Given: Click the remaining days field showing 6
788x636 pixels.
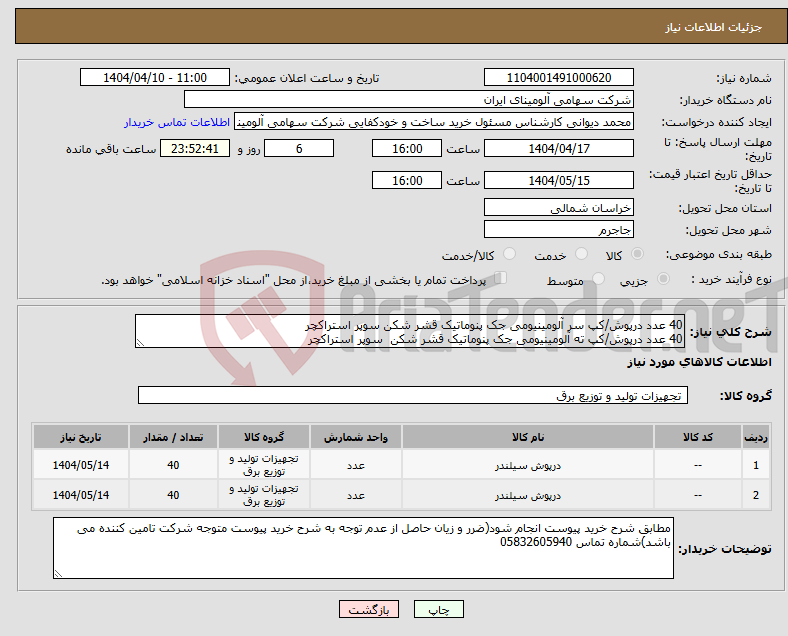Looking at the screenshot, I should pos(299,148).
